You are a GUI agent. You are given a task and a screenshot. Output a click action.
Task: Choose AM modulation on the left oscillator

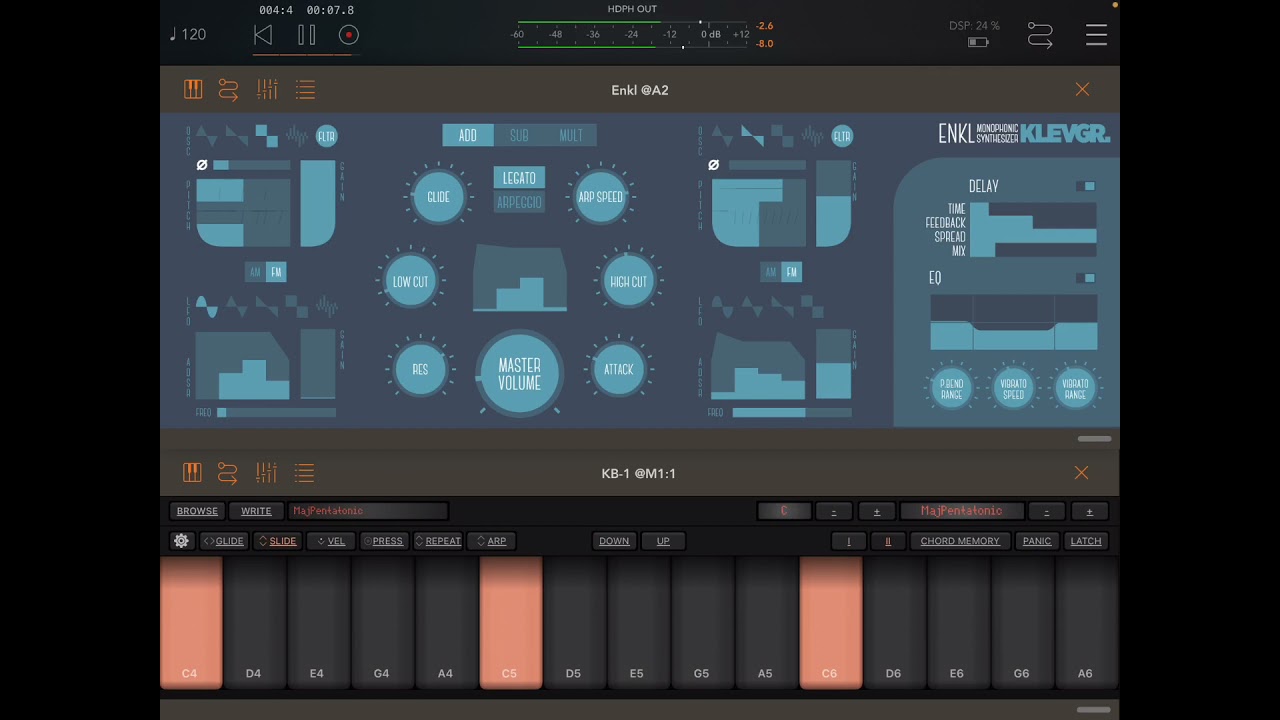pos(255,272)
